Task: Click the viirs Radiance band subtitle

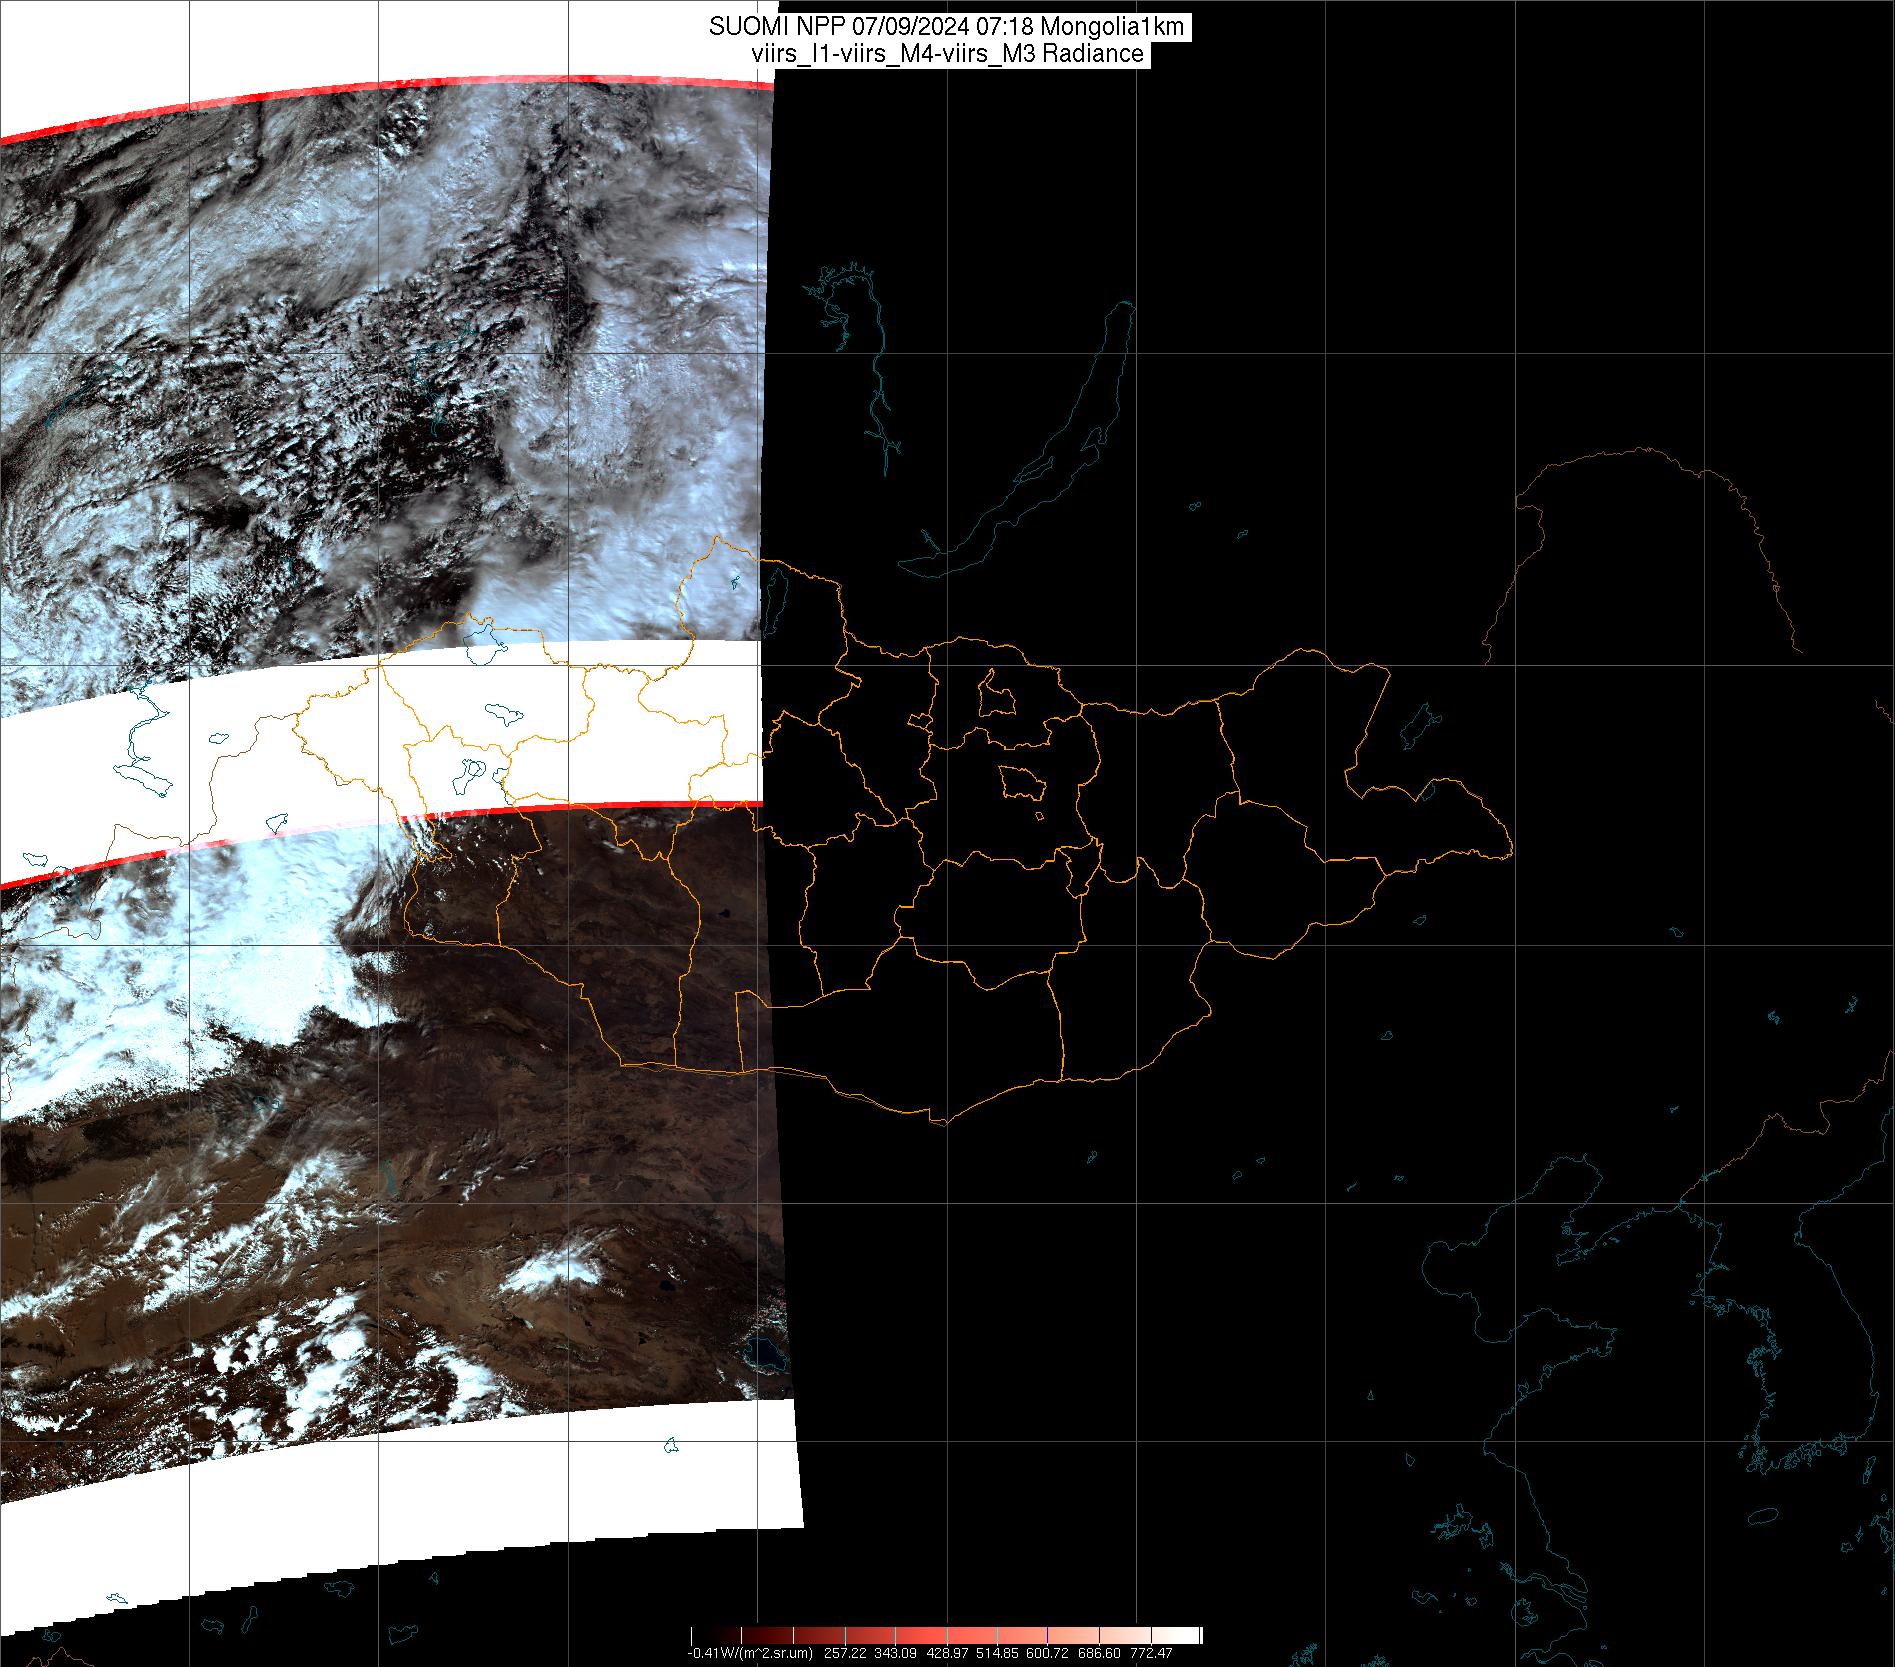Action: point(946,54)
